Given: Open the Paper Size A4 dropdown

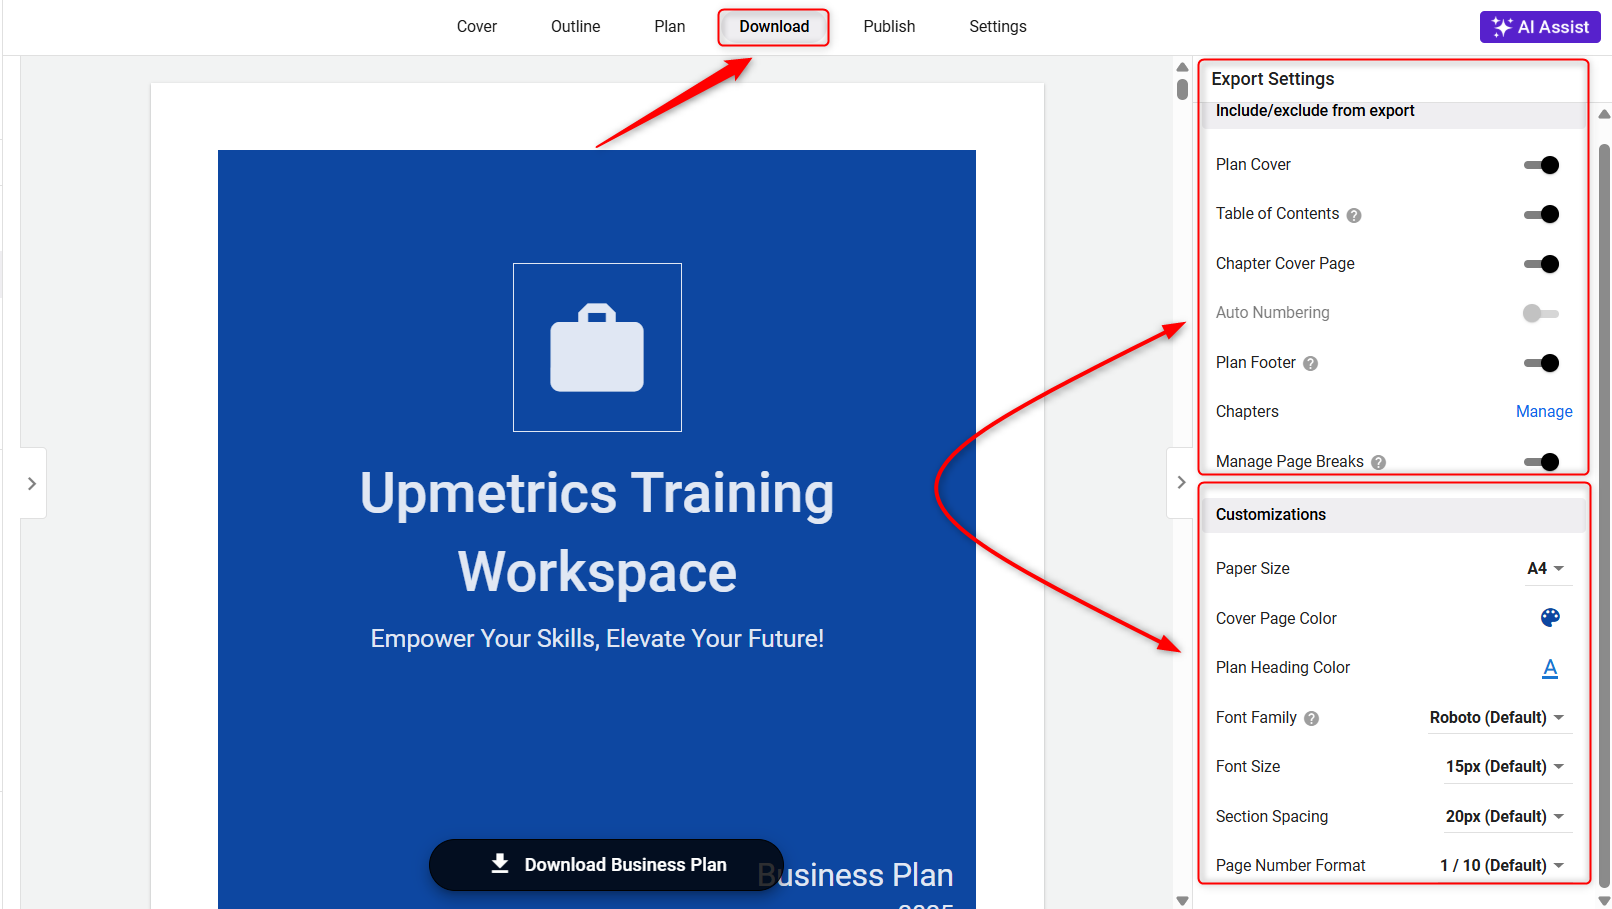Looking at the screenshot, I should [x=1546, y=569].
